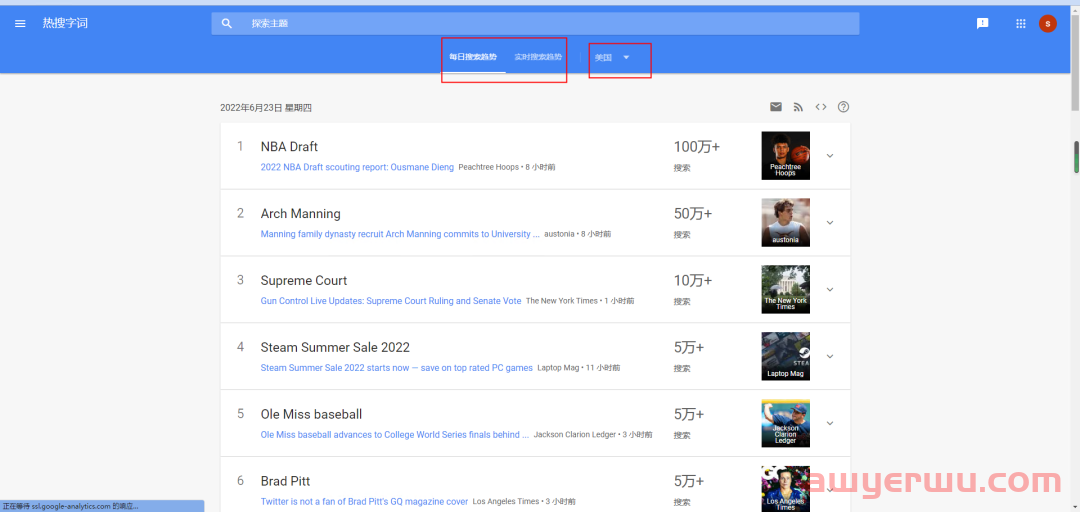The image size is (1080, 512).
Task: Click the Ole Miss baseball title
Action: (311, 414)
